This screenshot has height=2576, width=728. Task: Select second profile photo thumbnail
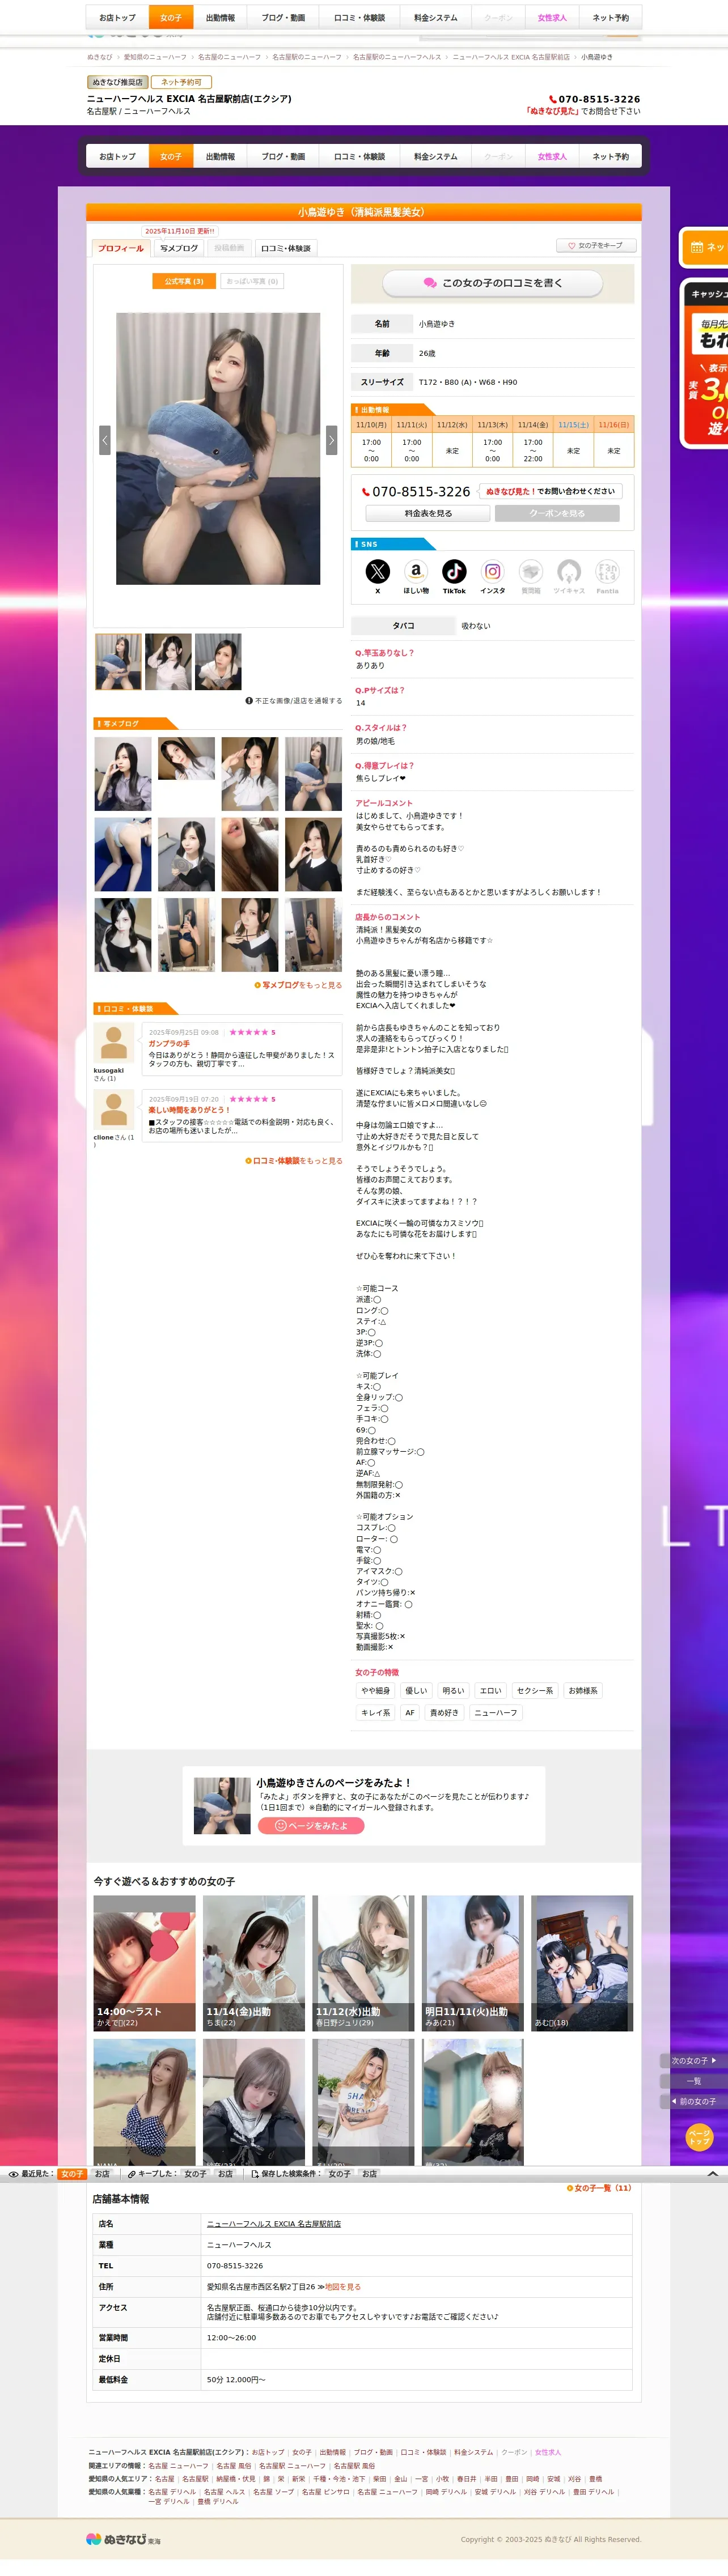pos(168,662)
